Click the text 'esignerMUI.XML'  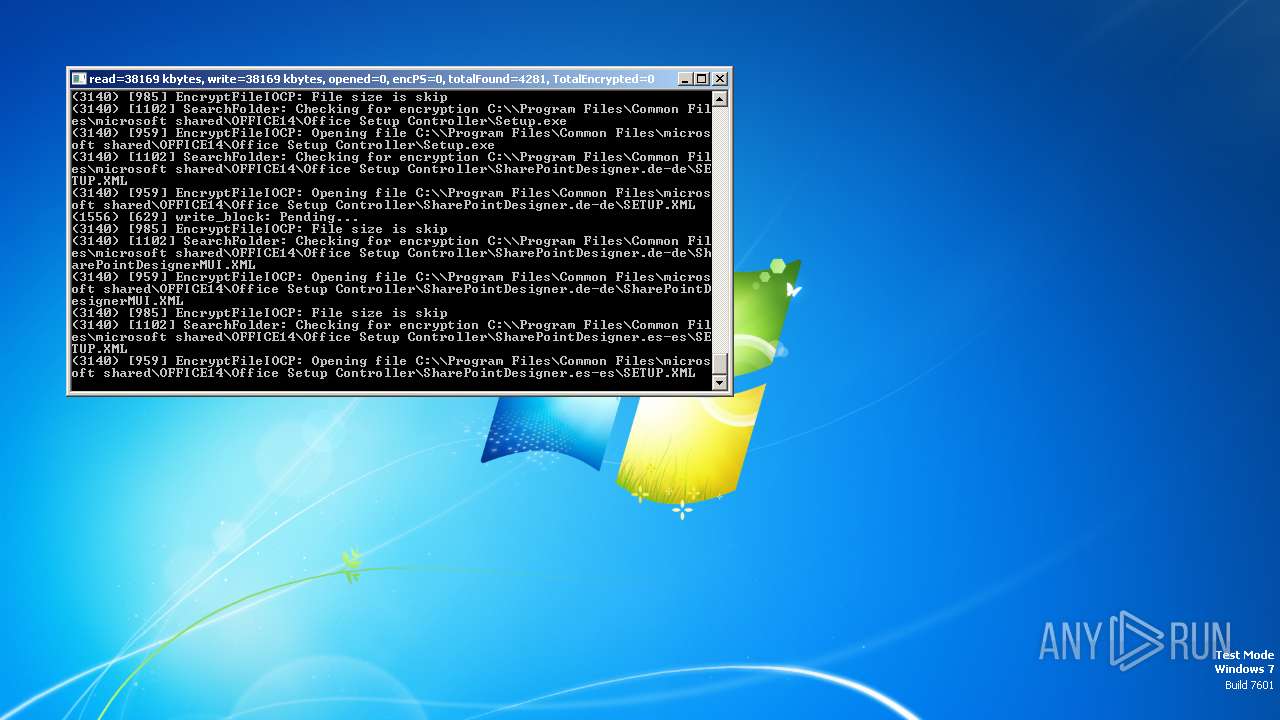pyautogui.click(x=127, y=301)
